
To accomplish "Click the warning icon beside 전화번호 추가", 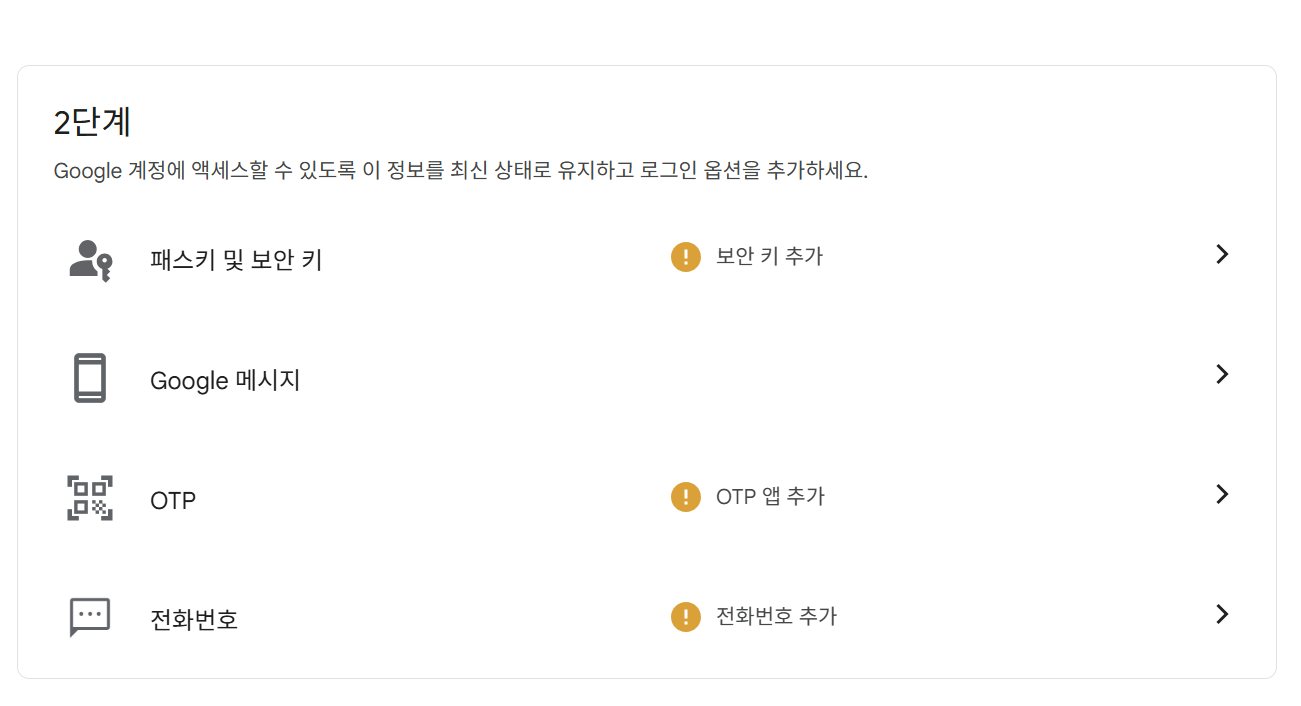I will click(x=685, y=616).
